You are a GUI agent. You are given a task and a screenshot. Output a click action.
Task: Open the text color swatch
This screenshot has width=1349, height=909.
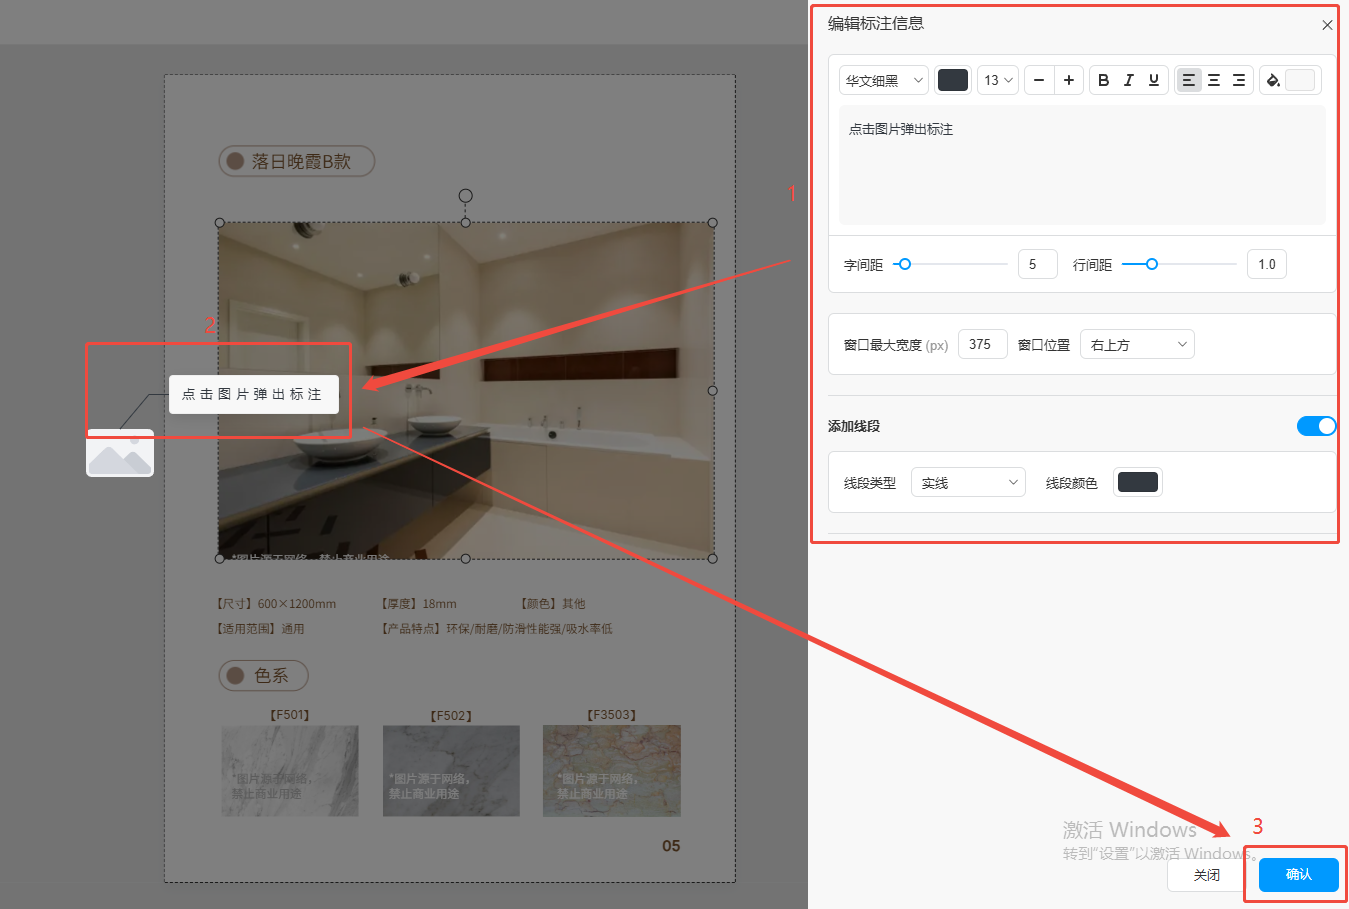[x=953, y=80]
